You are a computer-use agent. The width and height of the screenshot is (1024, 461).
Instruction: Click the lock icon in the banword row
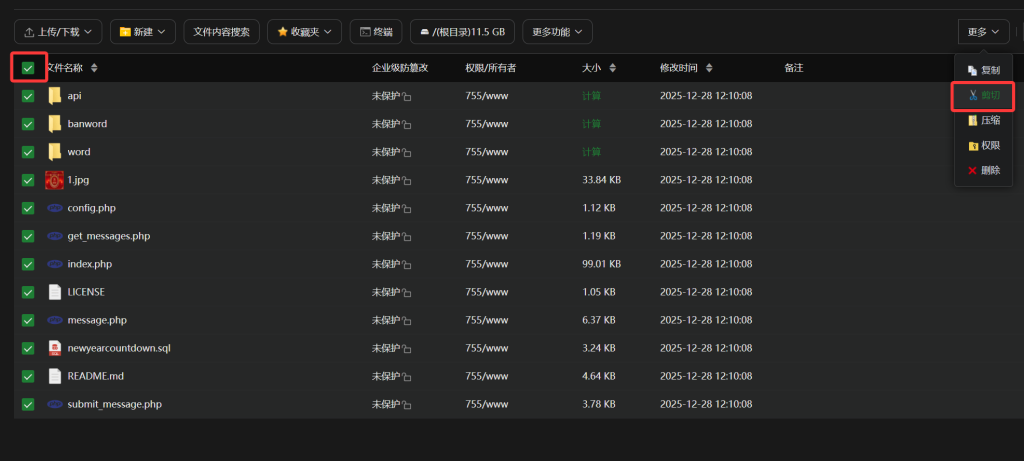click(407, 125)
